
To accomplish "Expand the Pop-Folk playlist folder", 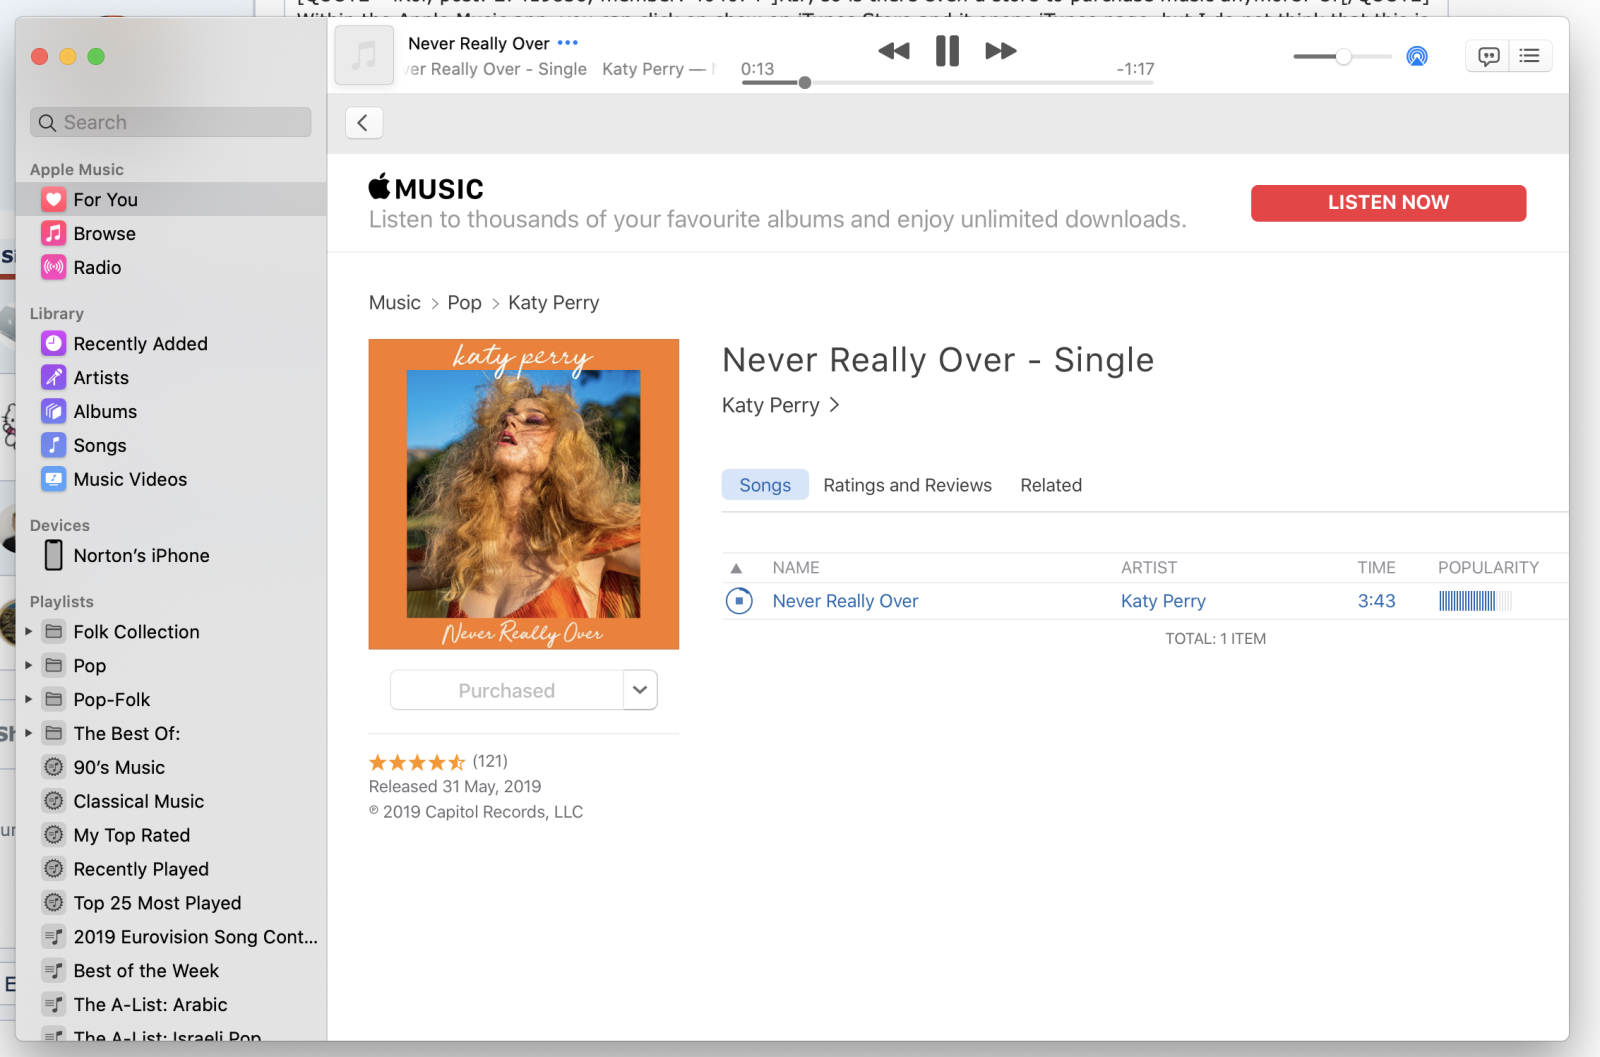I will coord(29,700).
